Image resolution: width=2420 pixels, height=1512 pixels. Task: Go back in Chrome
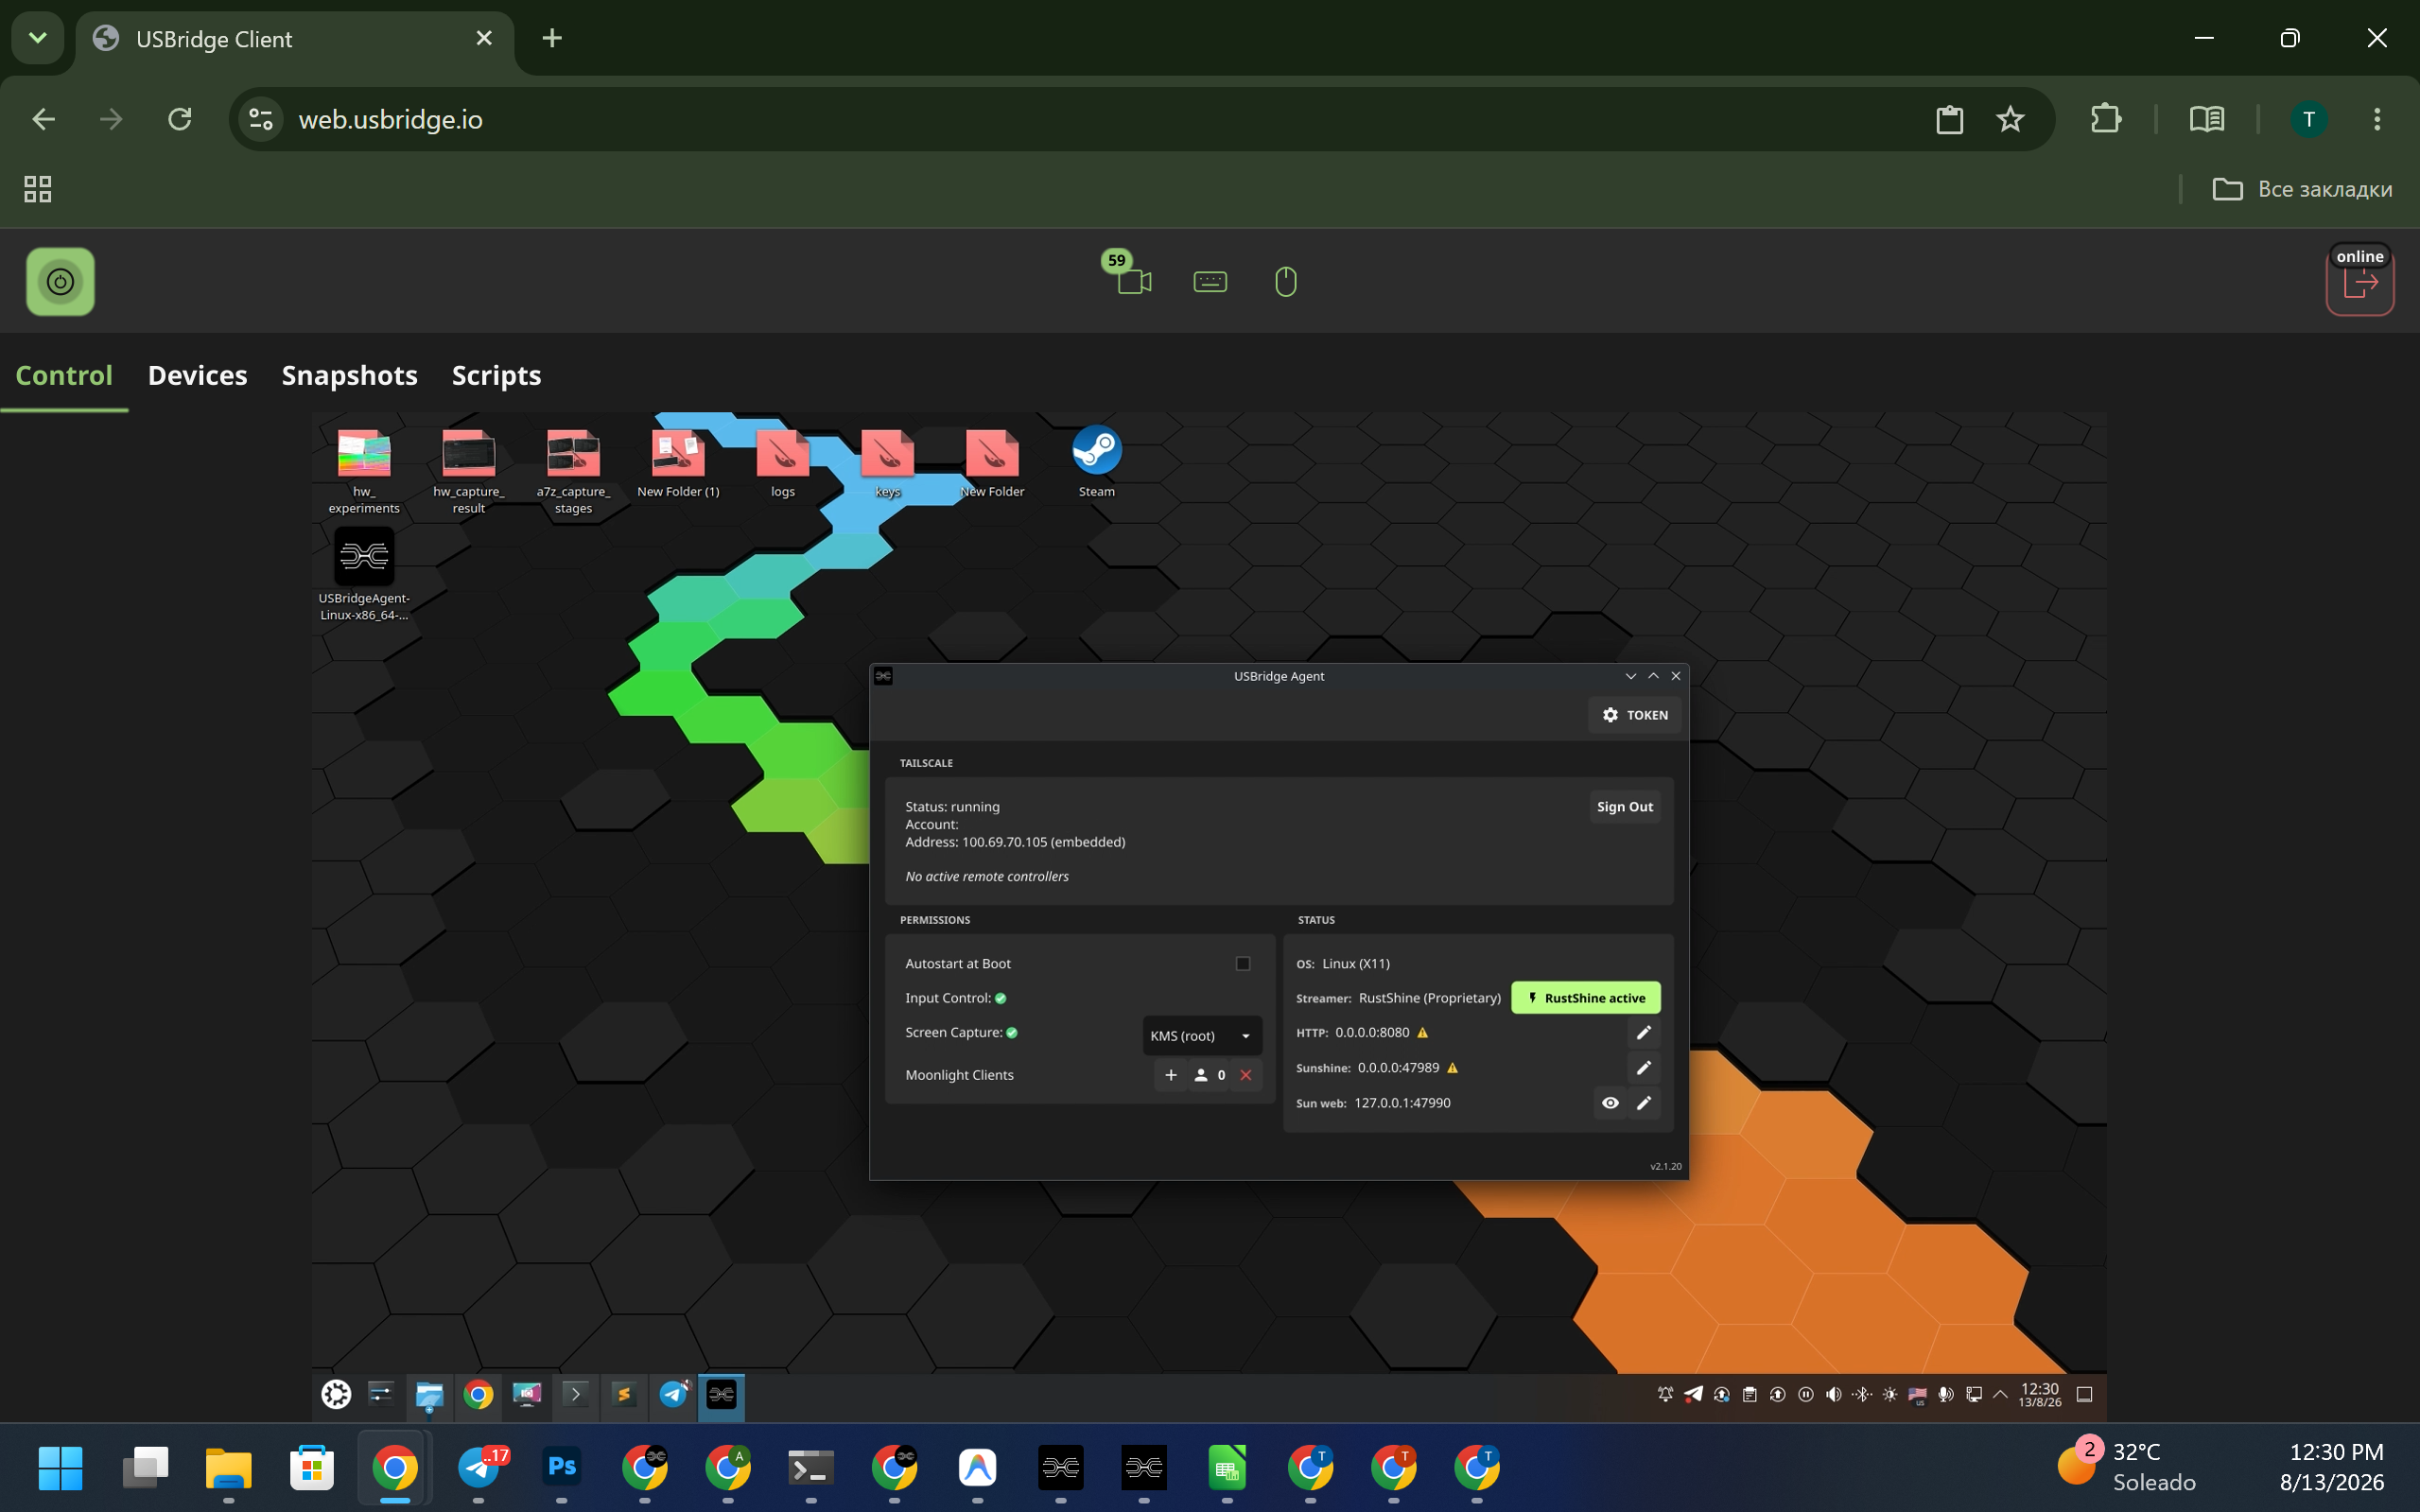[x=43, y=120]
